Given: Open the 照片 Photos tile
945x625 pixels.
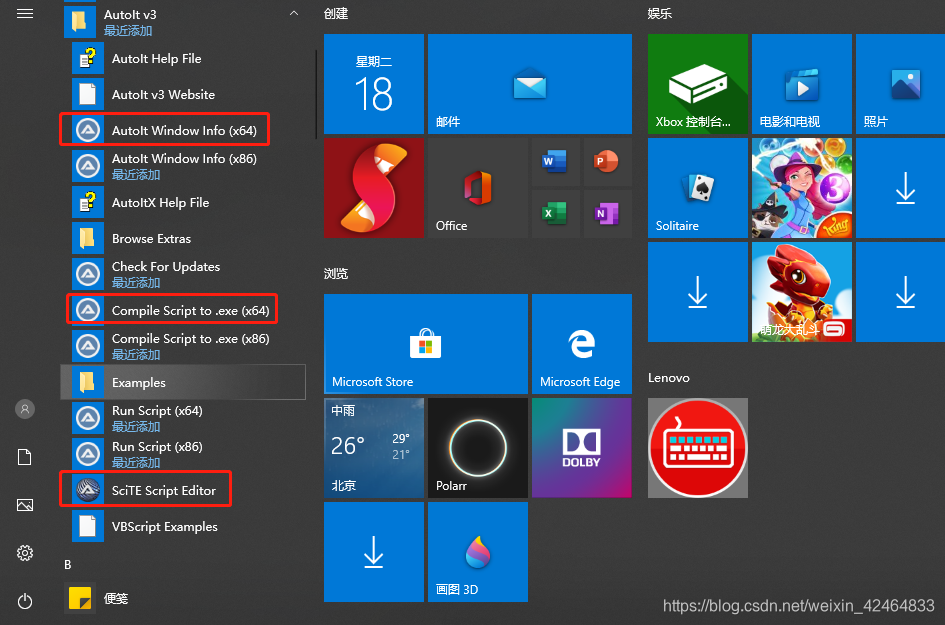Looking at the screenshot, I should pos(900,84).
